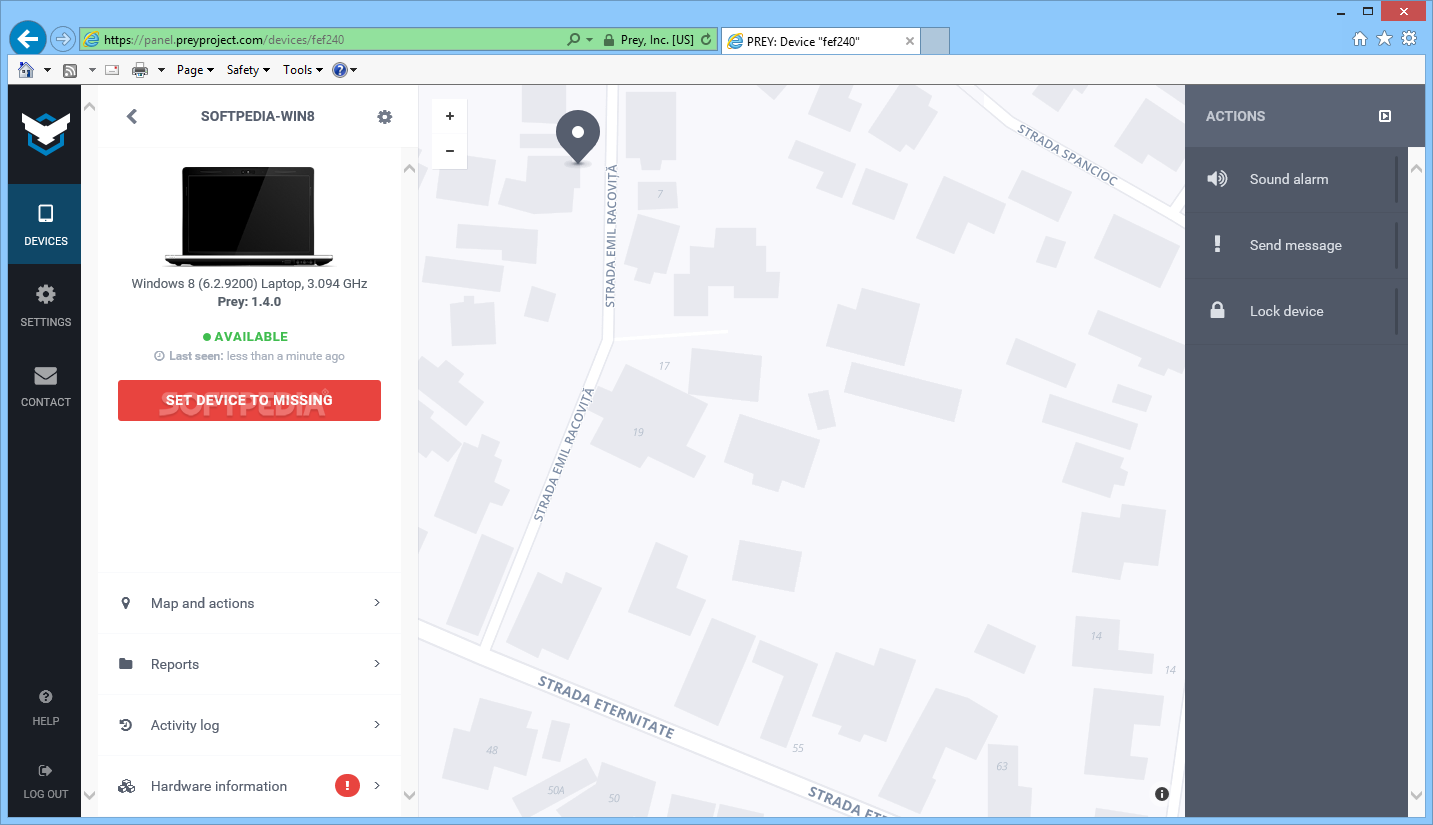Show map attribution info icon

point(1161,794)
